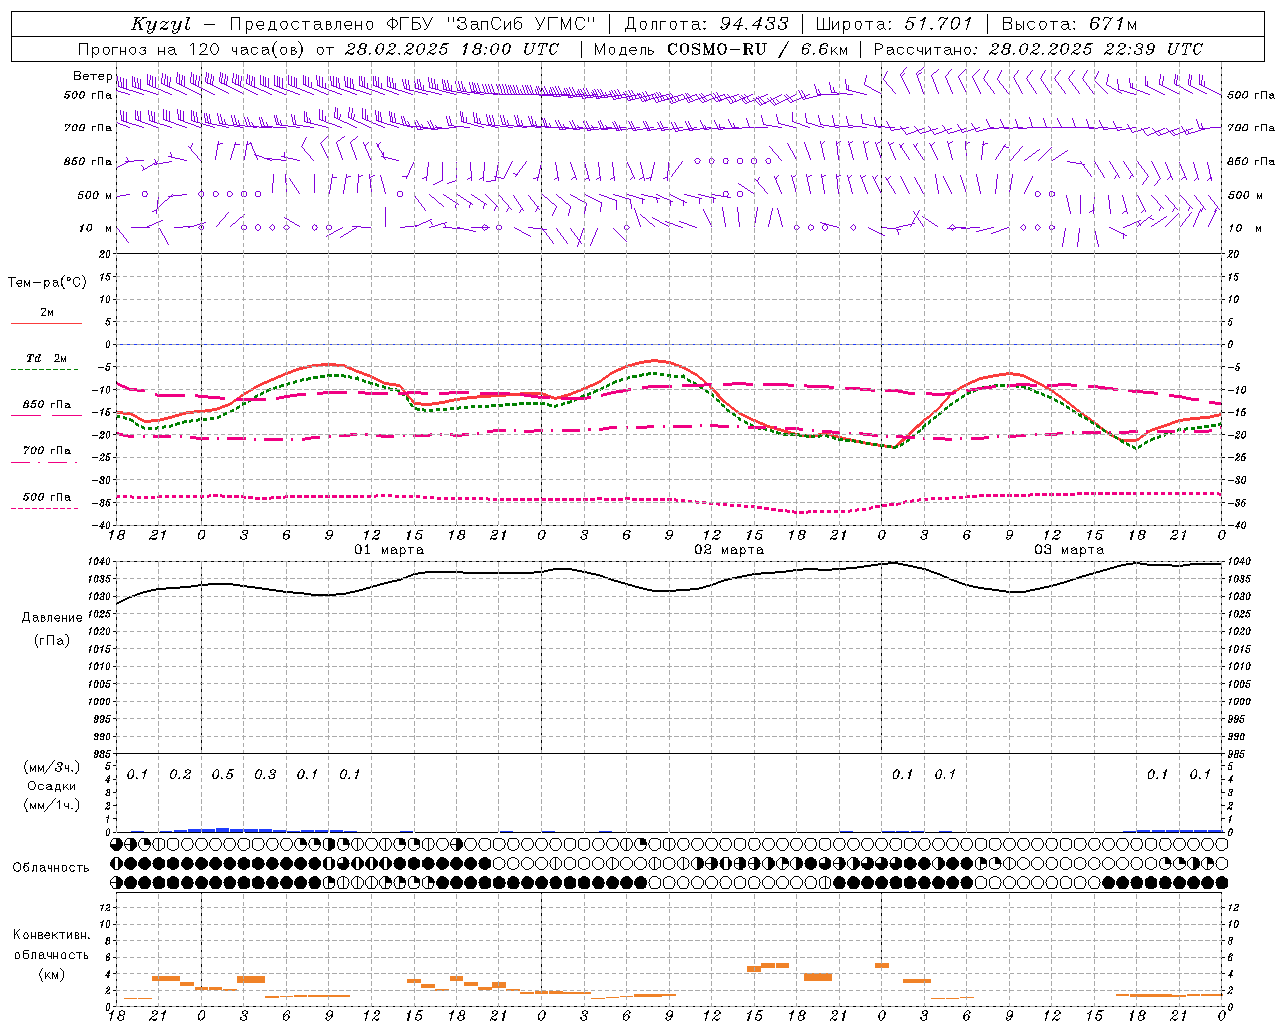Click the 0.5 precipitation value
The image size is (1280, 1024).
point(223,775)
